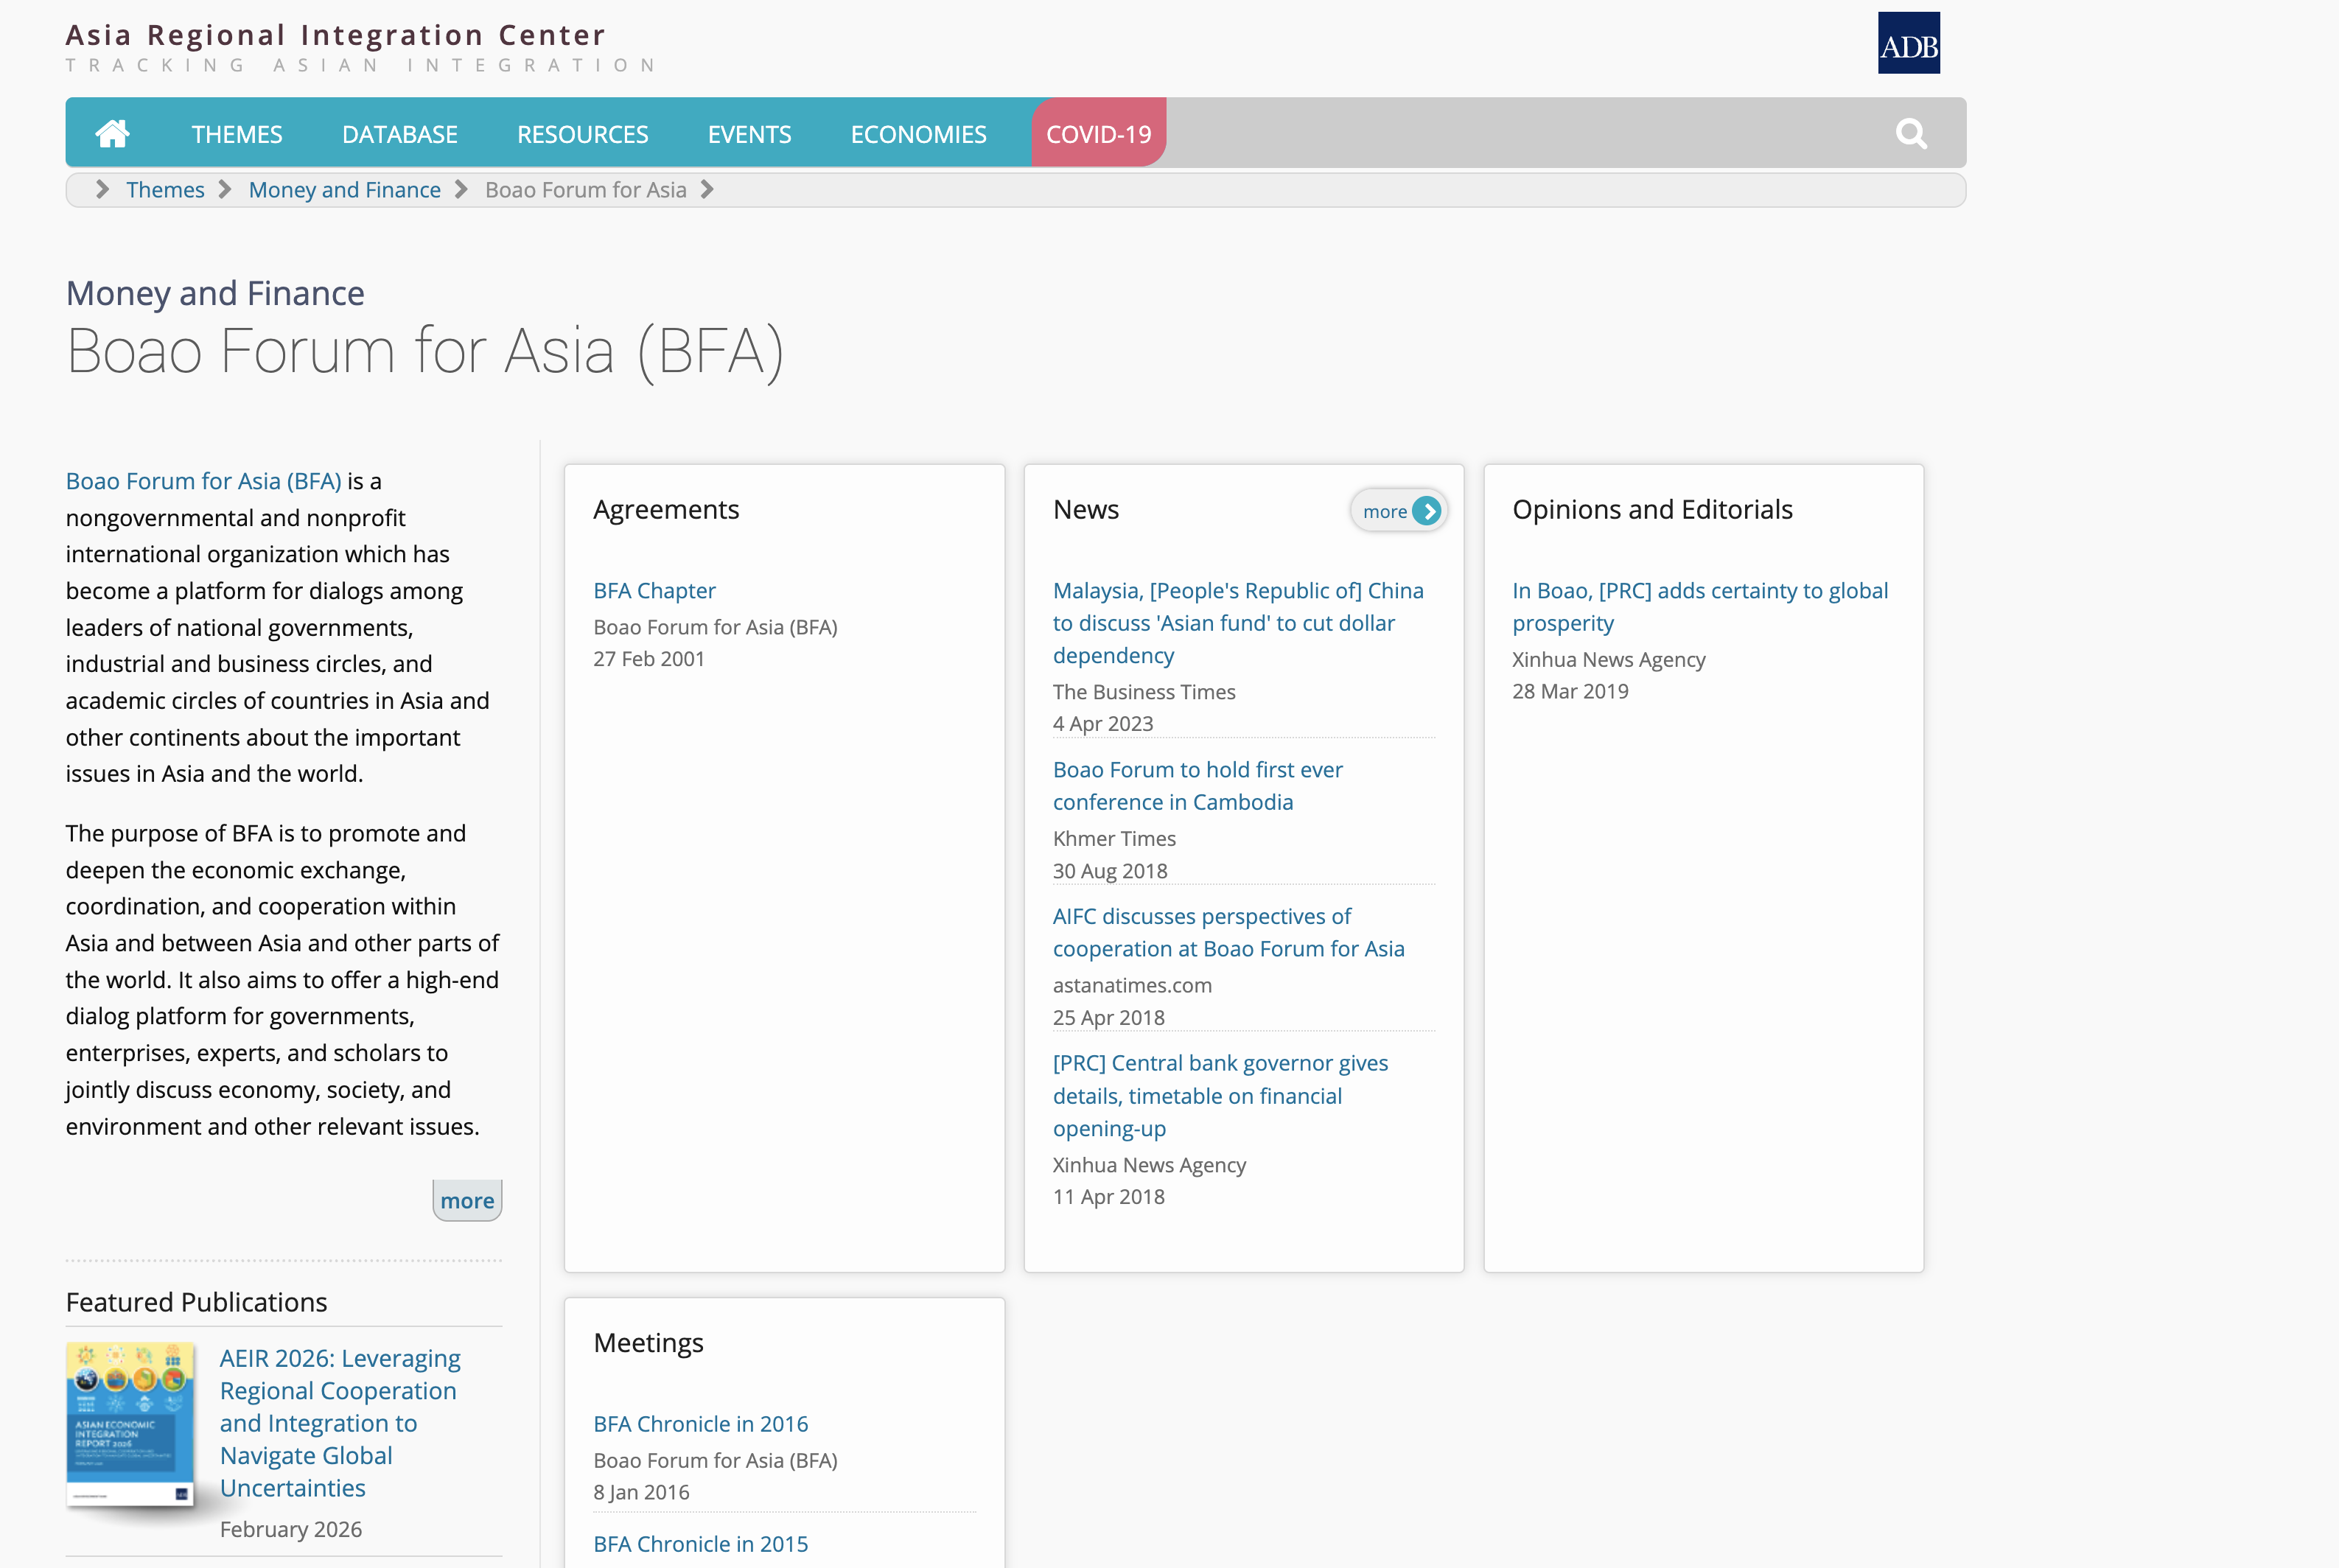This screenshot has width=2339, height=1568.
Task: Click Asia Regional Integration Center site title
Action: coord(336,35)
